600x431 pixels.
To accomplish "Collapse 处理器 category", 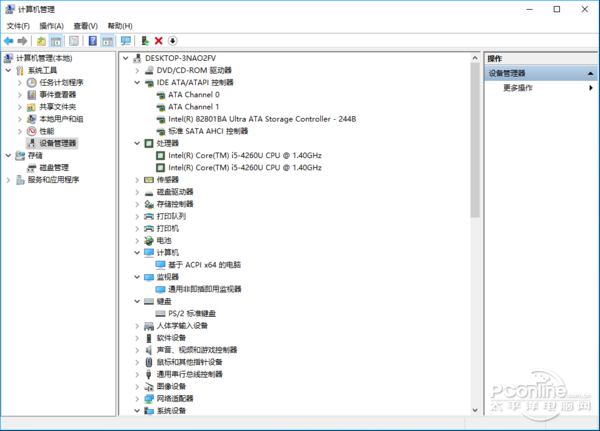I will (x=137, y=143).
